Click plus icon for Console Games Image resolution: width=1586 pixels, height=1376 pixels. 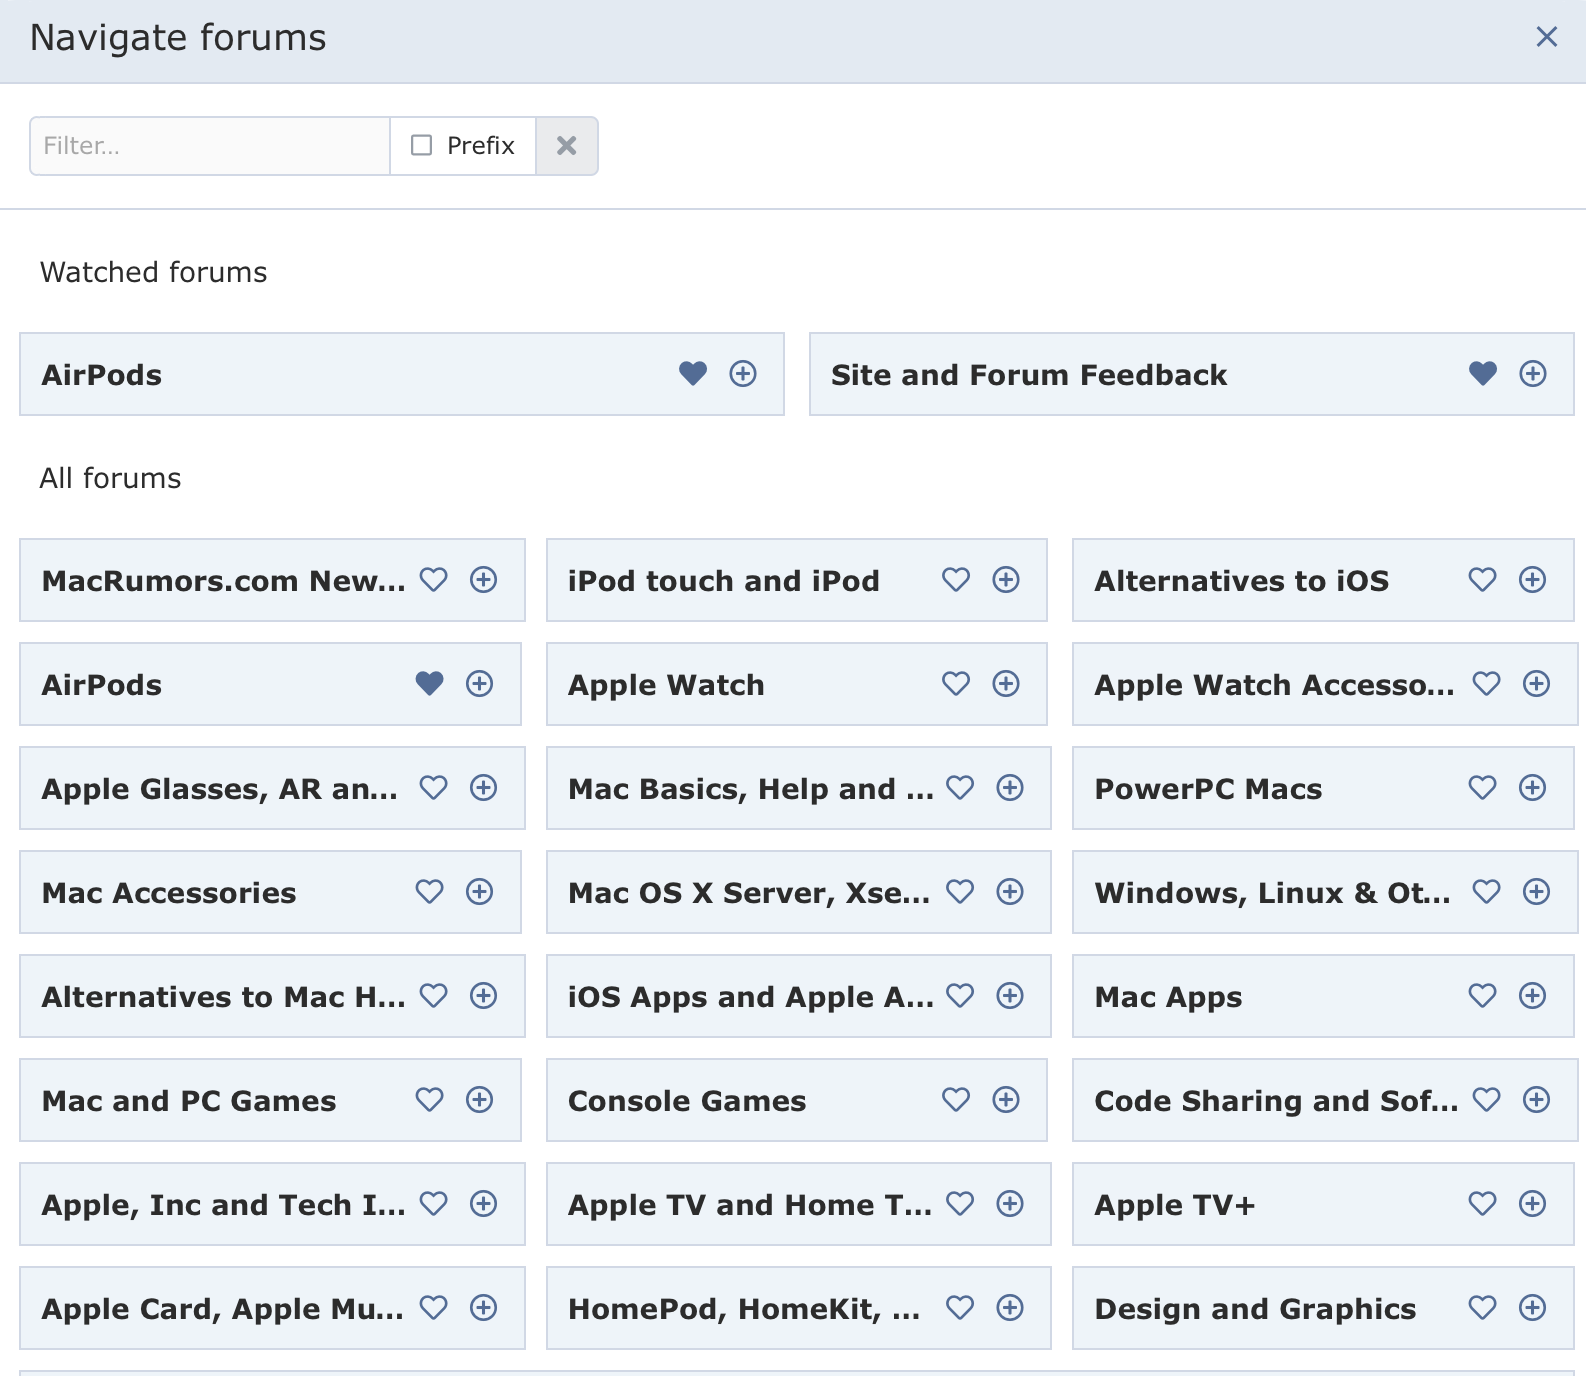click(x=1006, y=1100)
